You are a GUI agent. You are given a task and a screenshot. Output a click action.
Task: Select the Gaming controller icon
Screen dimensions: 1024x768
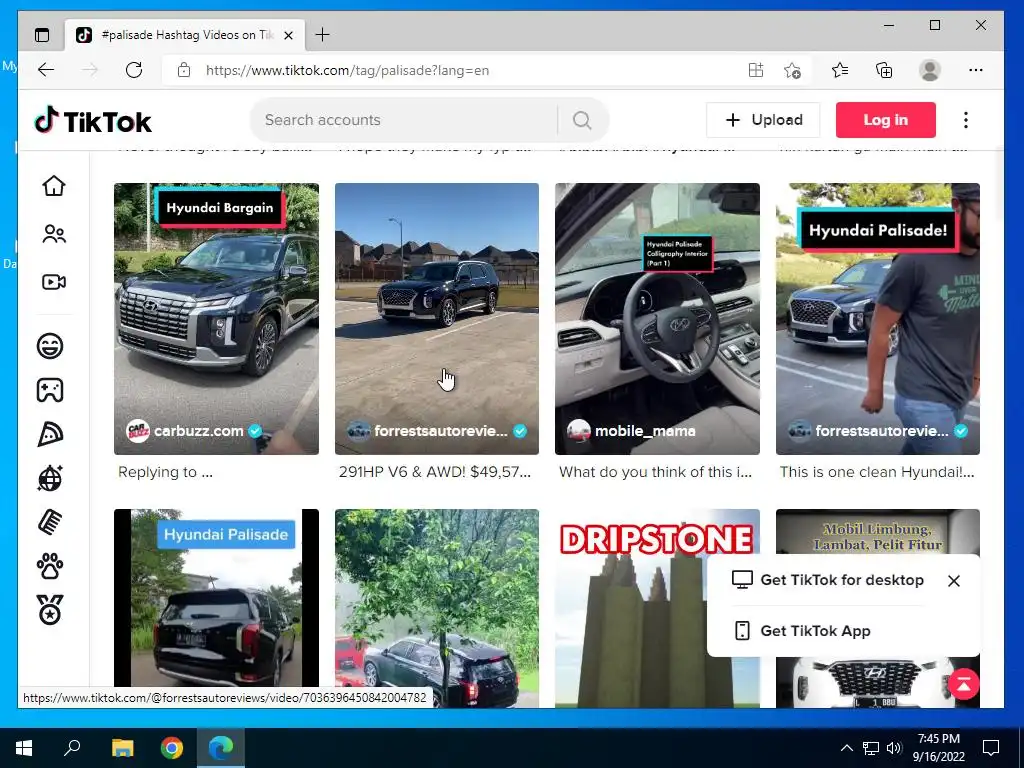(x=50, y=390)
